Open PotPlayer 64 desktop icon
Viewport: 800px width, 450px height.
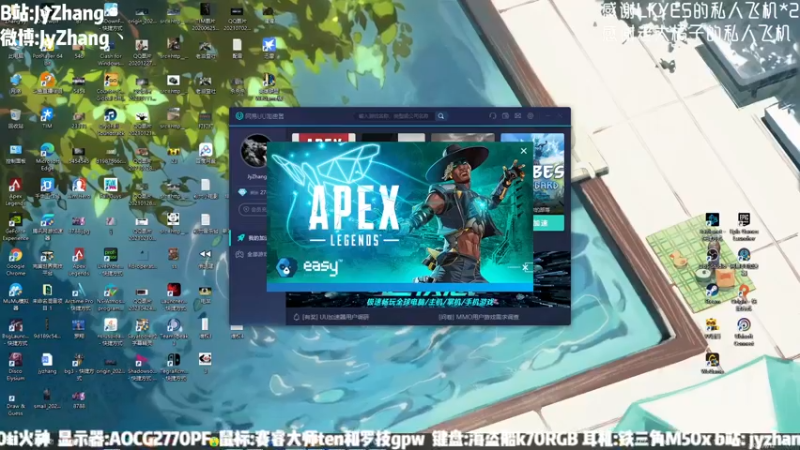[x=47, y=50]
